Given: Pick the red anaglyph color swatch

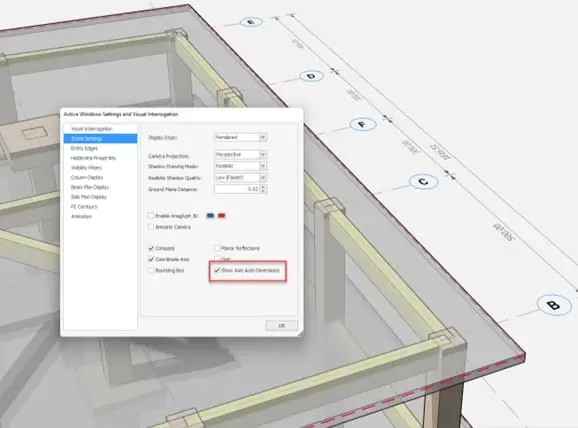Looking at the screenshot, I should click(221, 216).
